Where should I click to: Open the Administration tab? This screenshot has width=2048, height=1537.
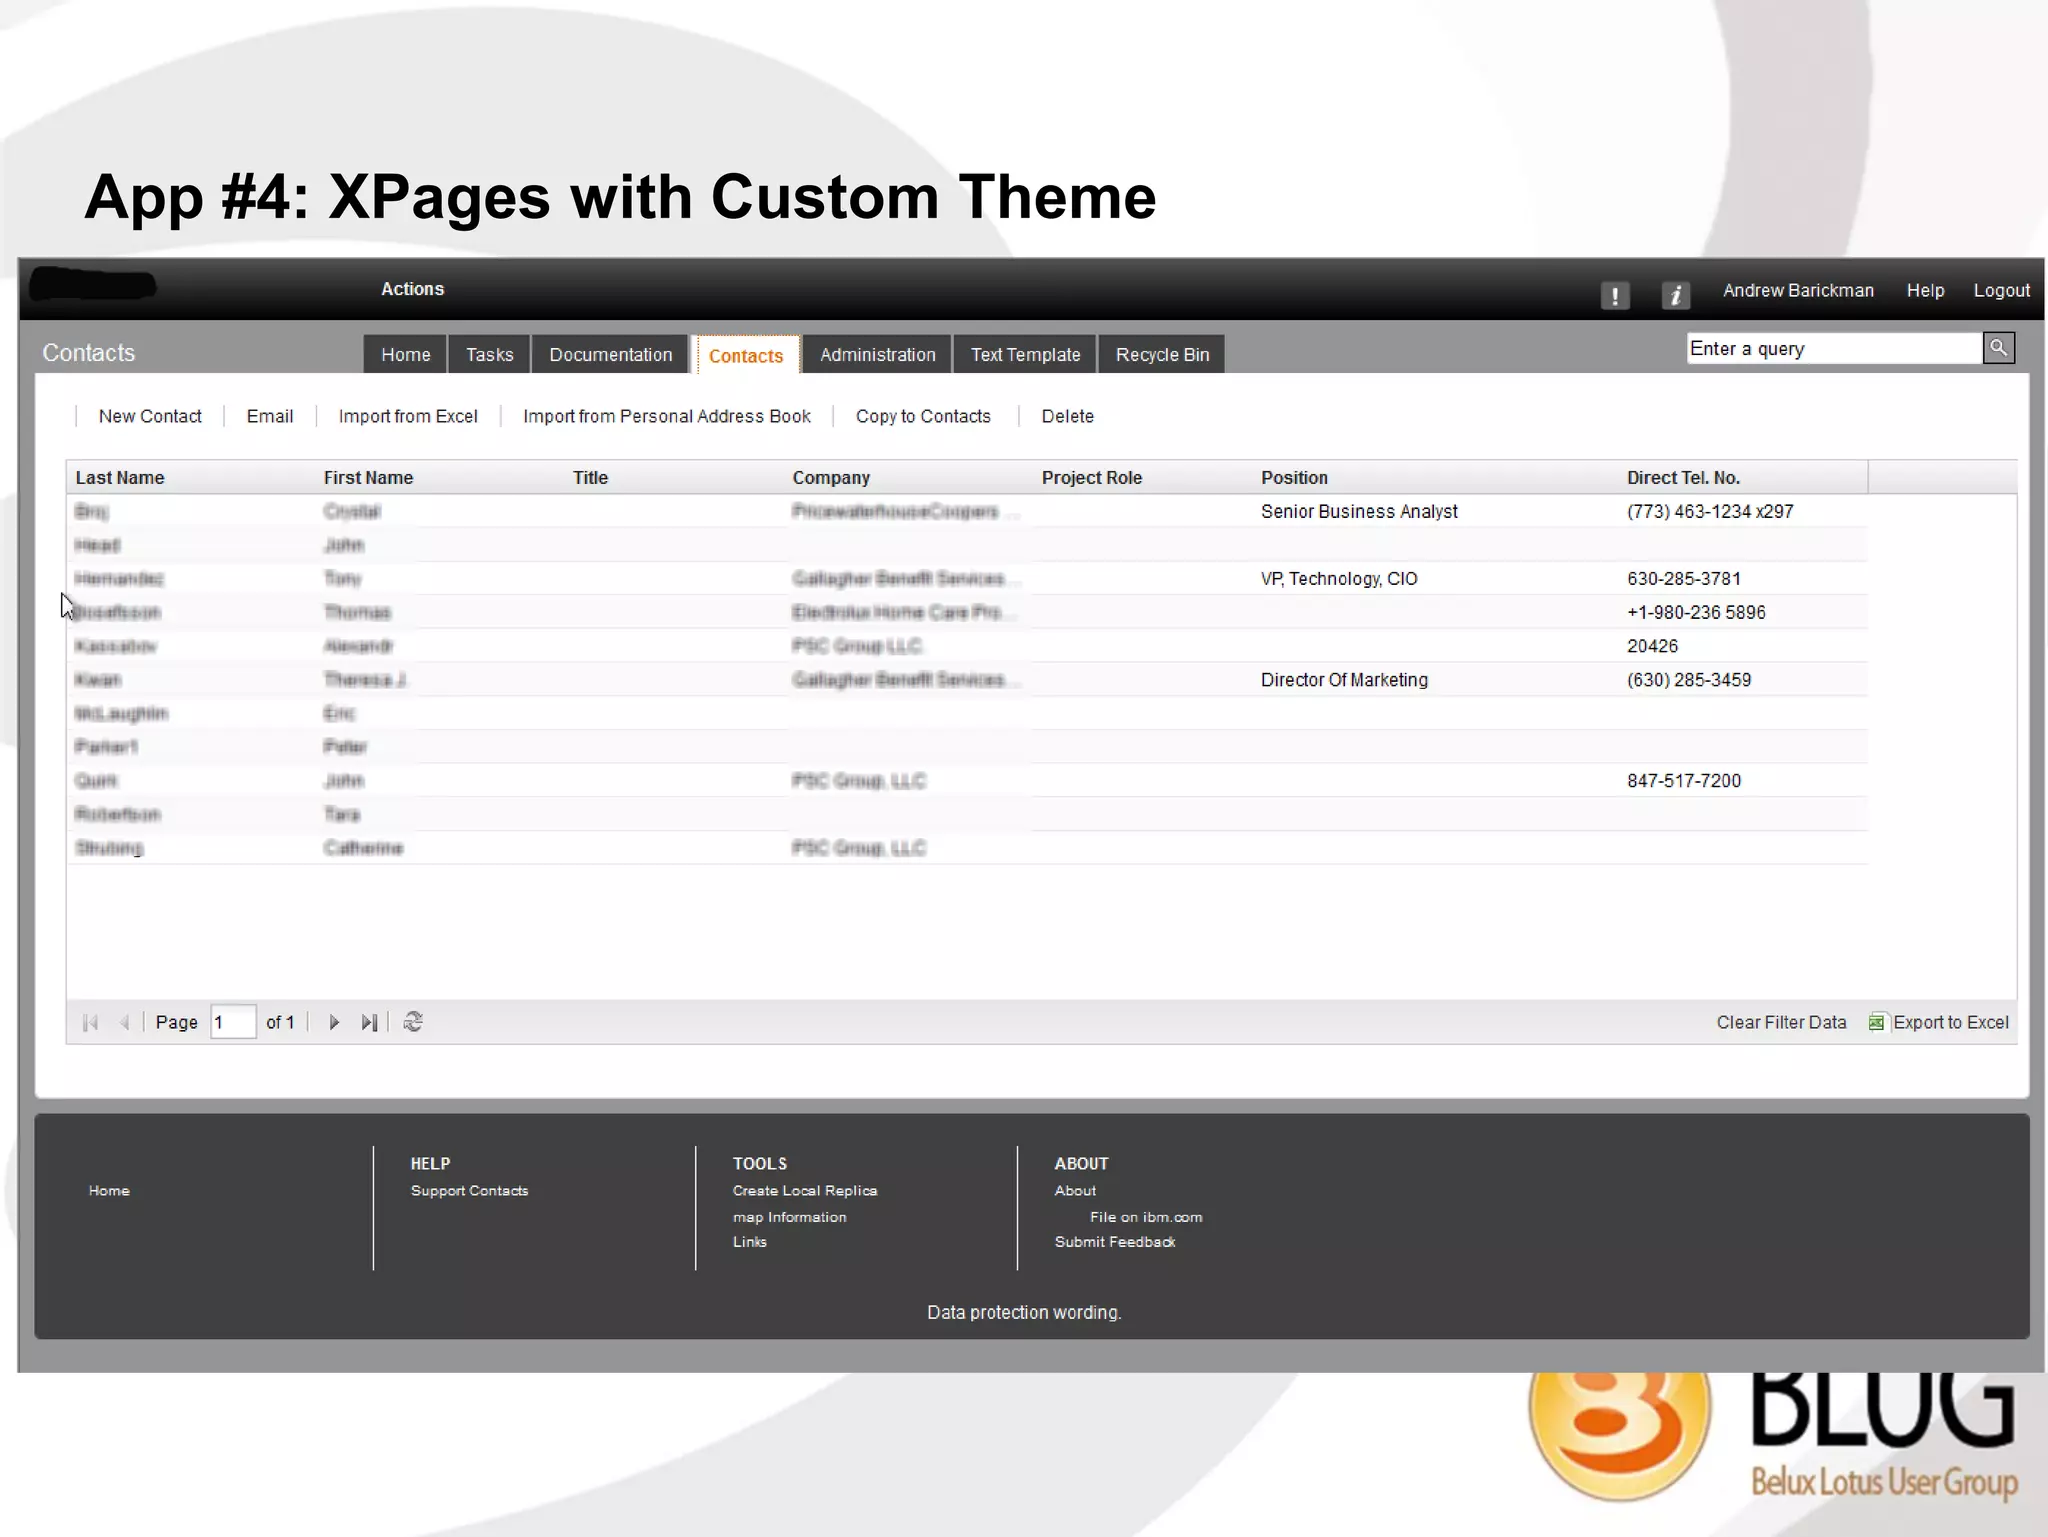877,355
